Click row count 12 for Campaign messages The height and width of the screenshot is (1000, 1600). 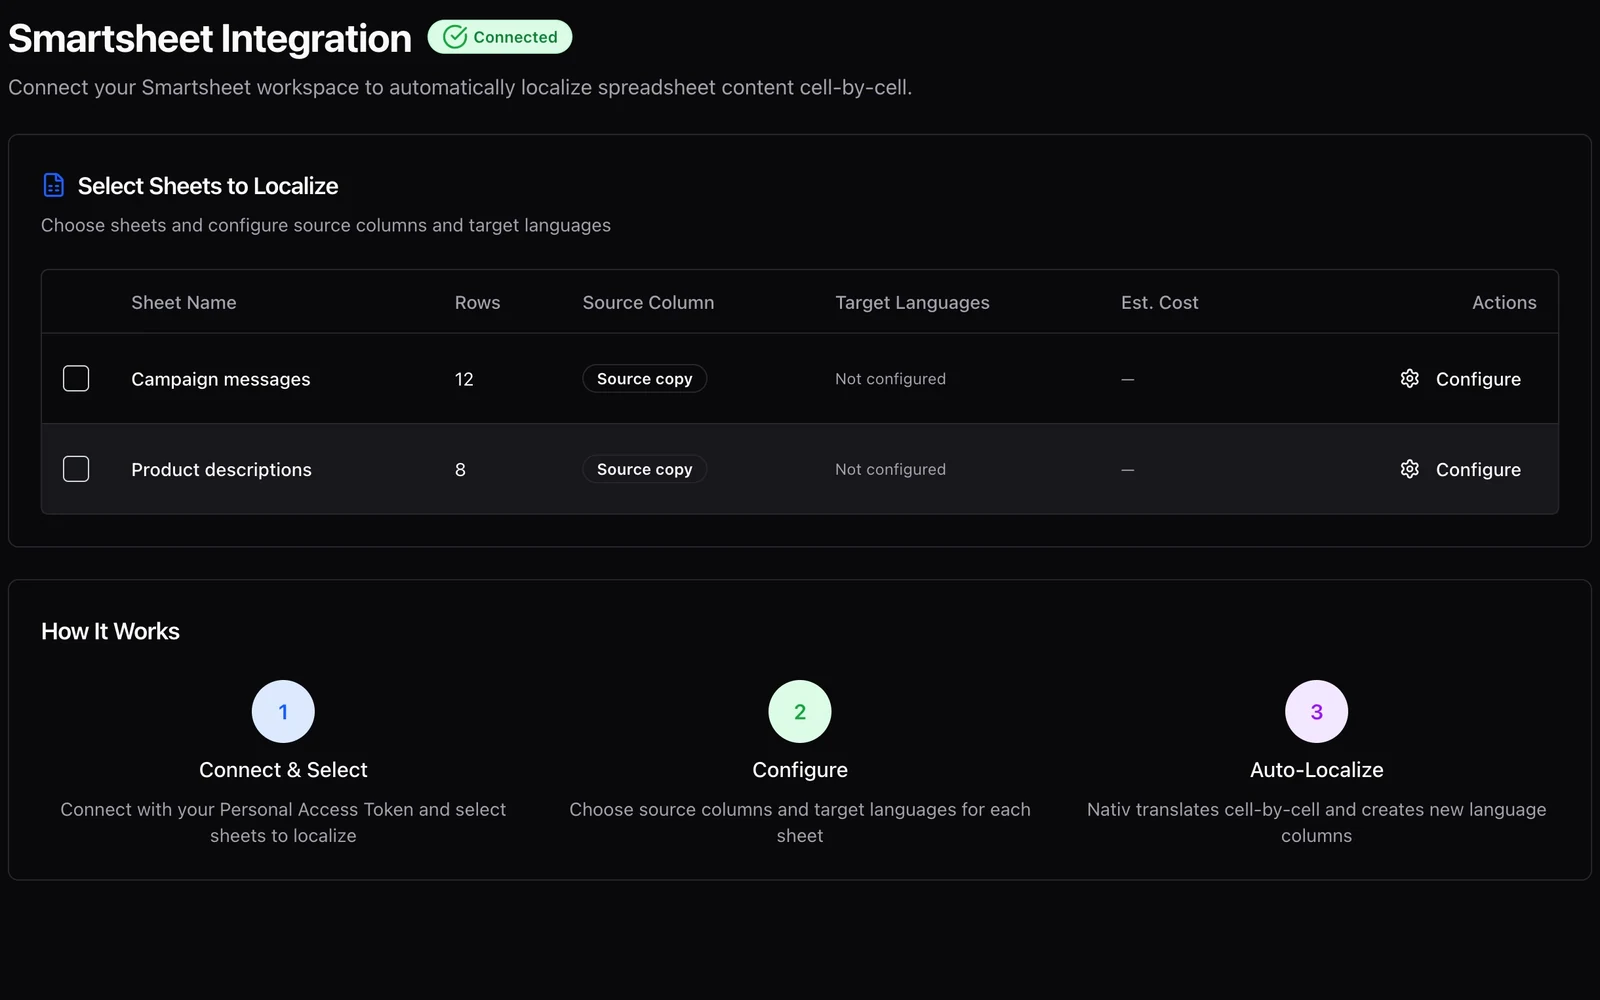point(464,379)
